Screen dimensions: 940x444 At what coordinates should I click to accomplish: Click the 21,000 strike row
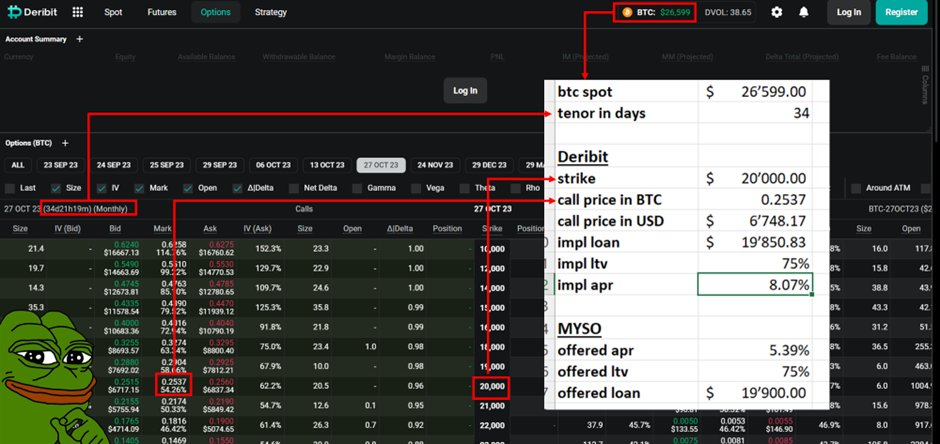coord(492,406)
